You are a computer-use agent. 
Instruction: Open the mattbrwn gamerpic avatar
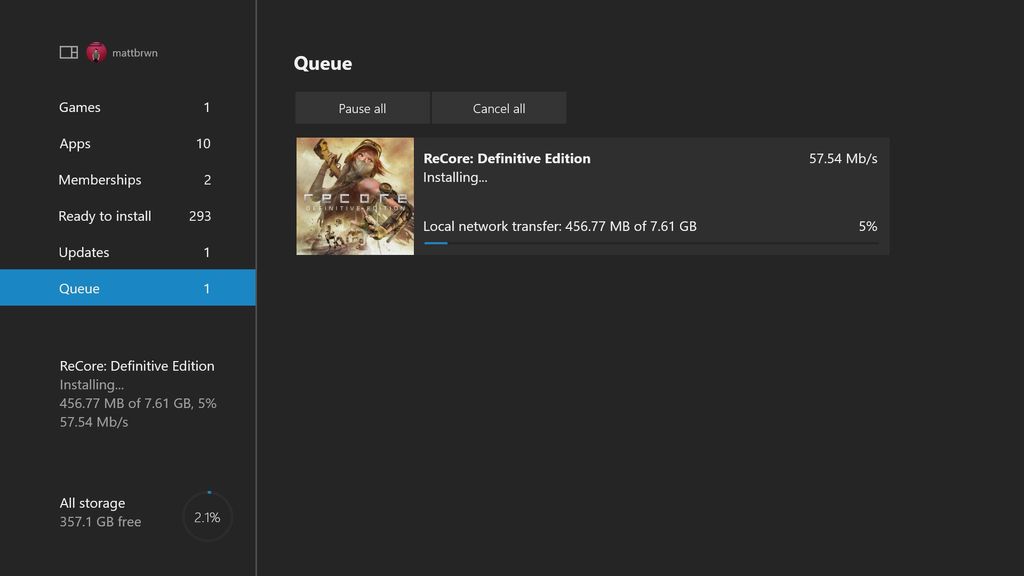[x=96, y=51]
